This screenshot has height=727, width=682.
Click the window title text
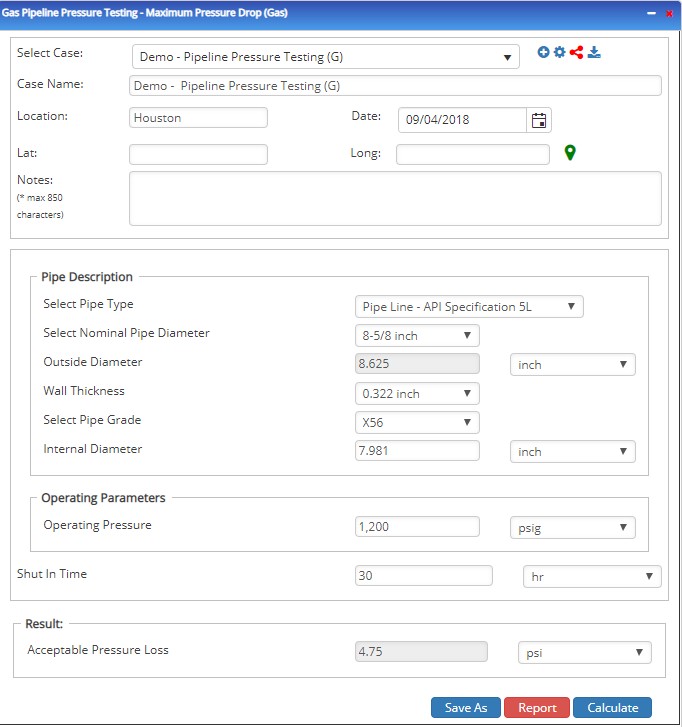[x=145, y=13]
